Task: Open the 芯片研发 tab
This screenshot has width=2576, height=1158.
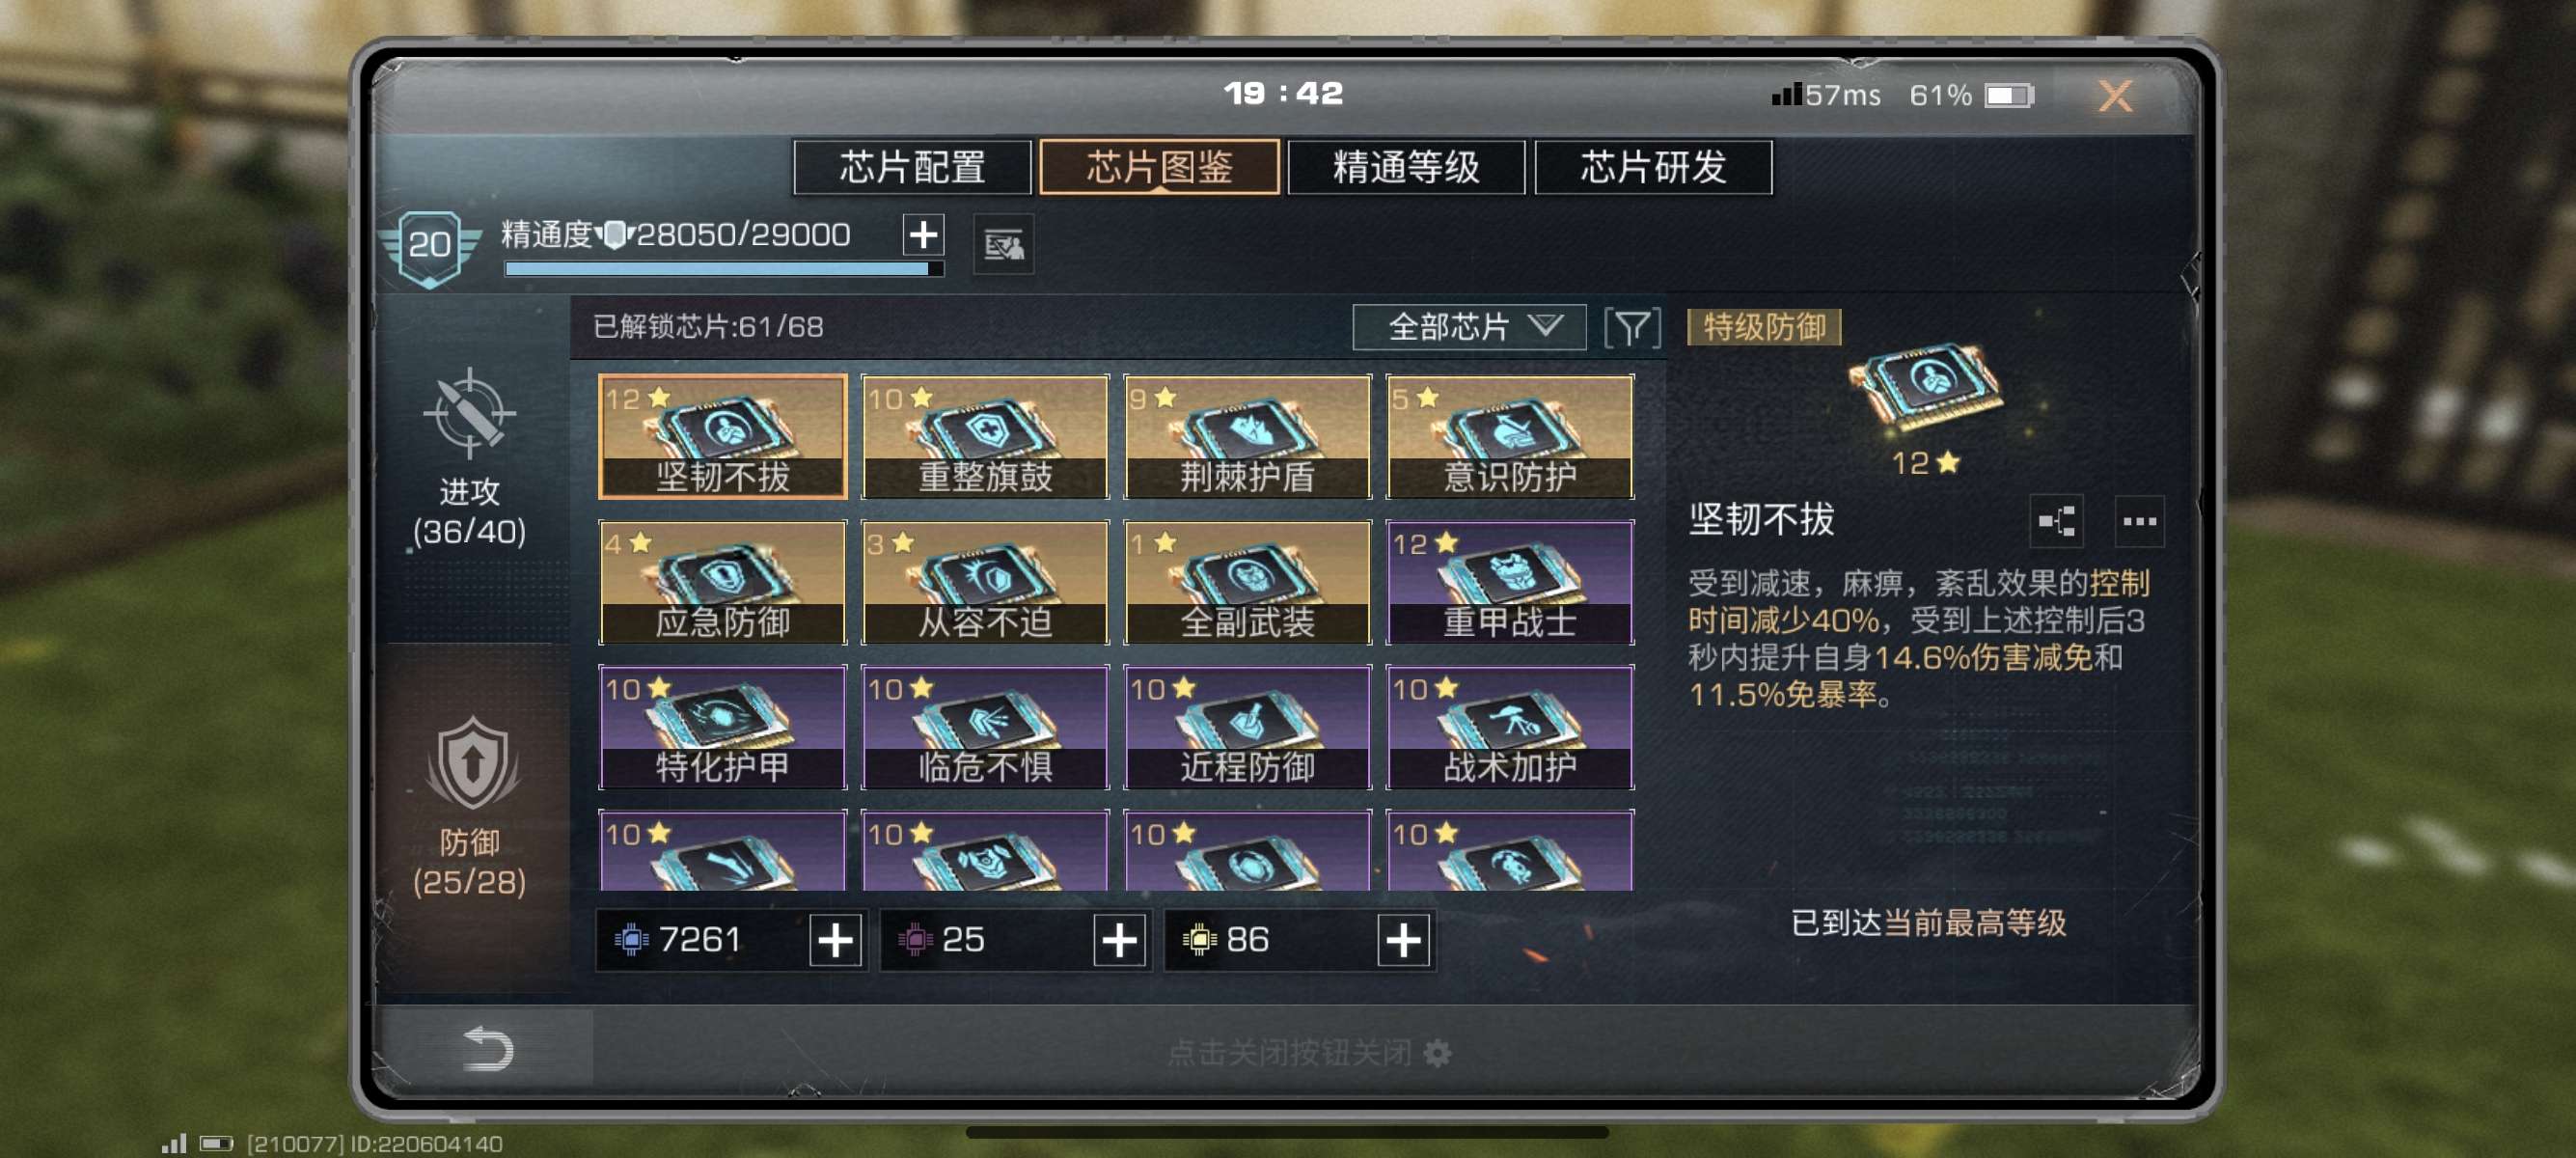Action: pyautogui.click(x=1653, y=167)
